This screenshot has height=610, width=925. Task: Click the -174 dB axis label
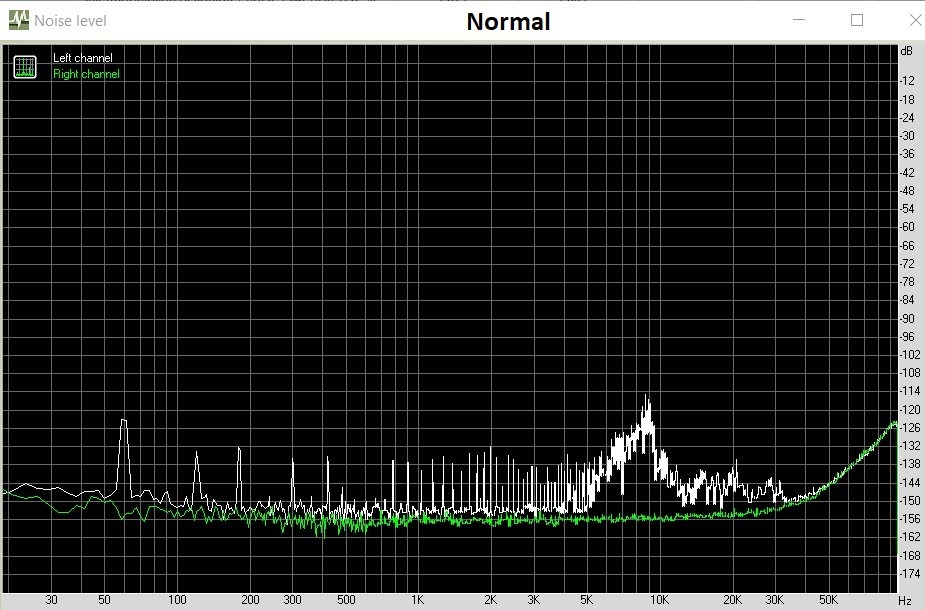coord(910,573)
